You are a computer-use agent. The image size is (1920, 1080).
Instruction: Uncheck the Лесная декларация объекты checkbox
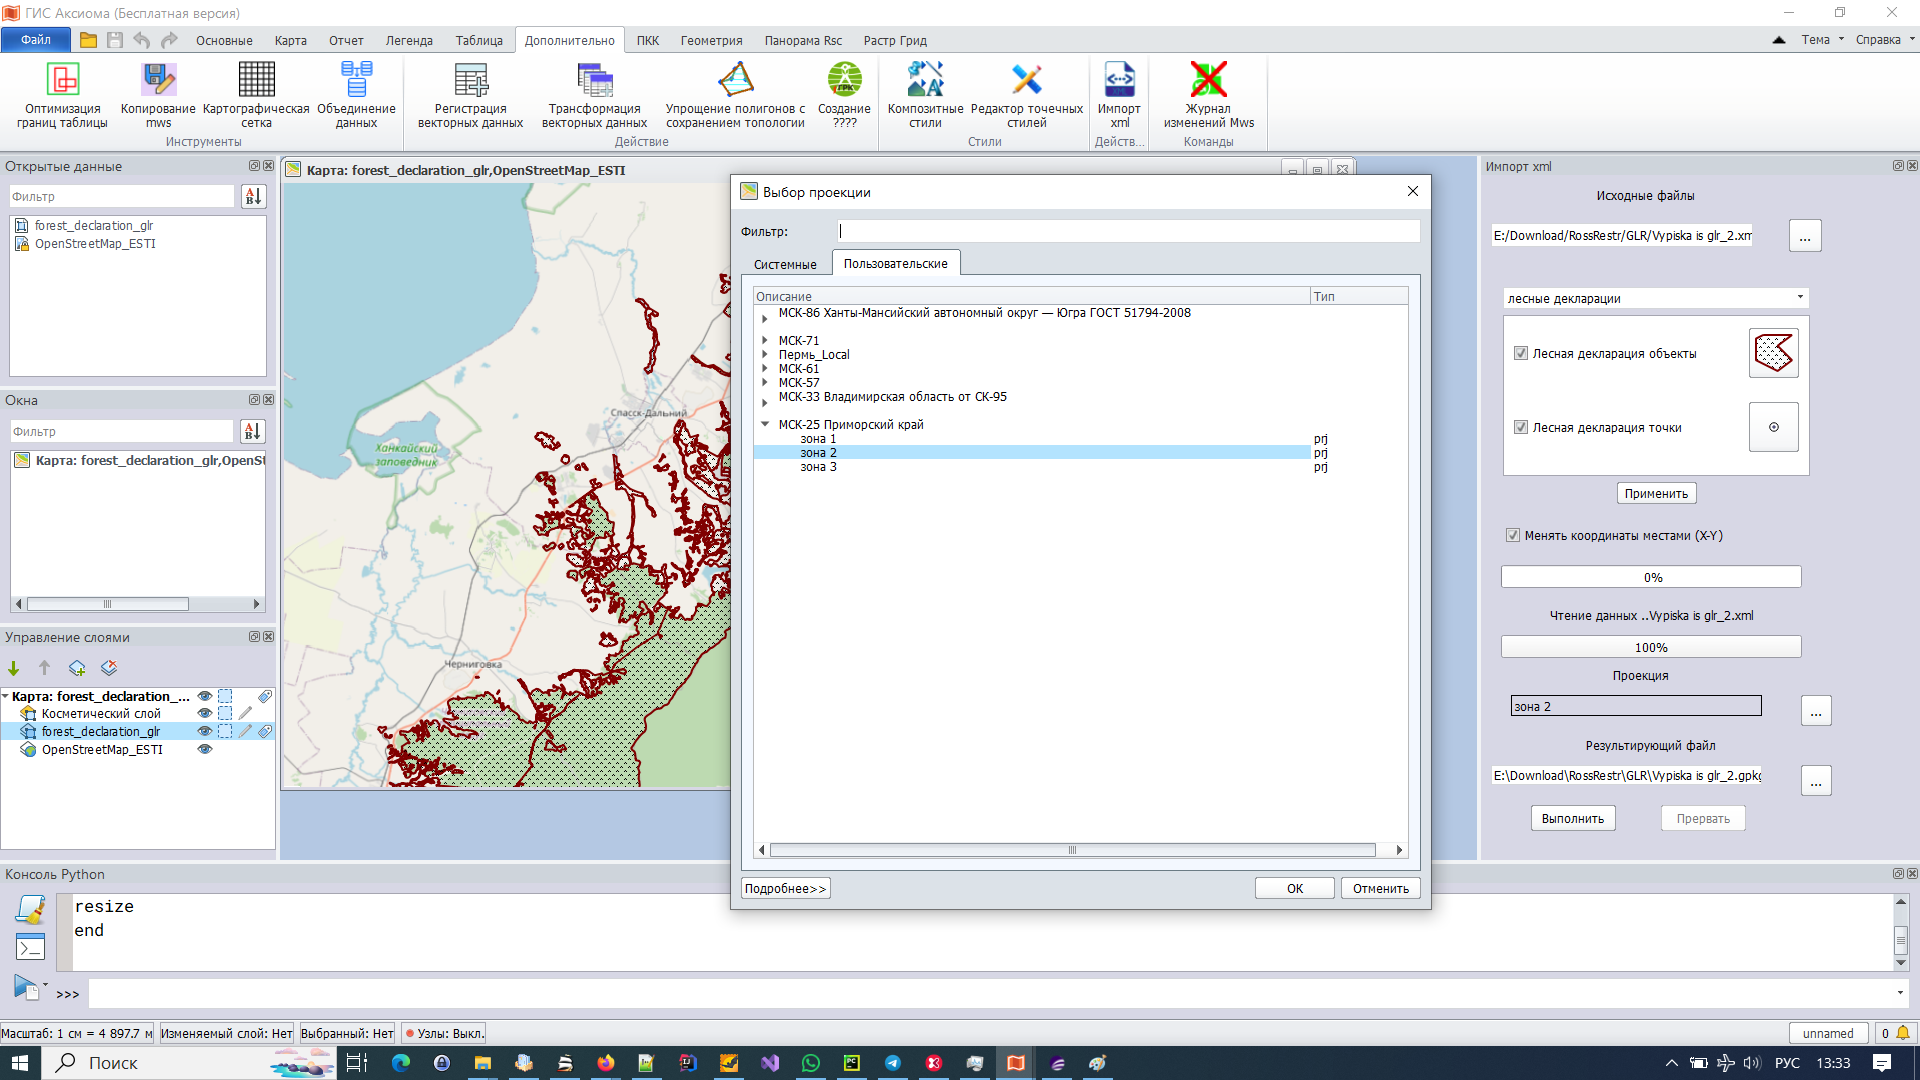click(x=1521, y=353)
